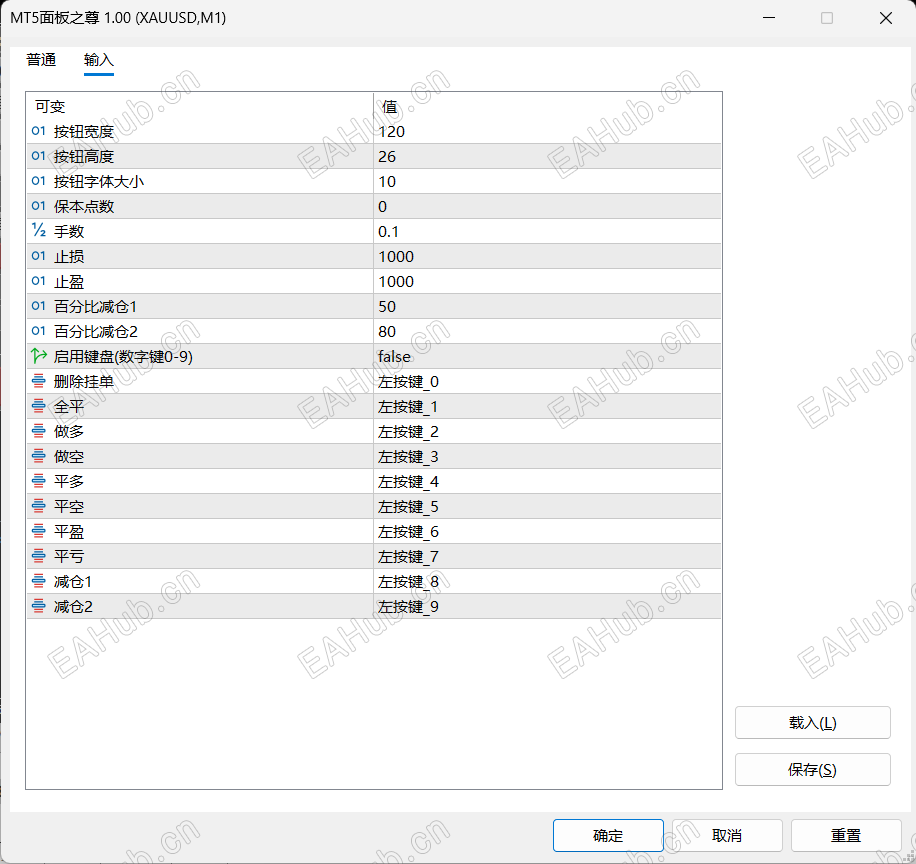
Task: Close the MT5面板之尊 dialog window
Action: pos(886,18)
